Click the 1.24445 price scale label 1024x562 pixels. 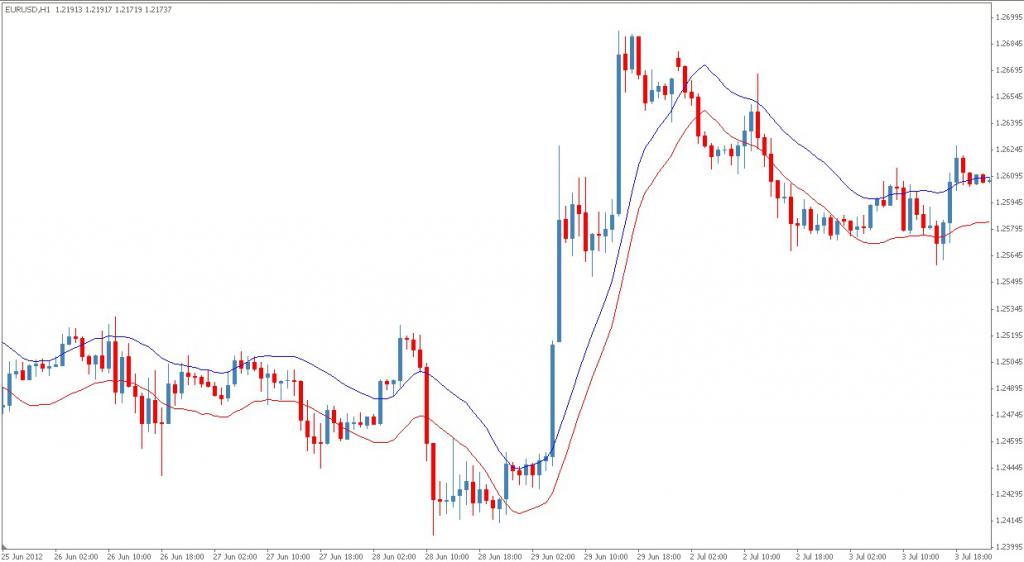click(1009, 467)
